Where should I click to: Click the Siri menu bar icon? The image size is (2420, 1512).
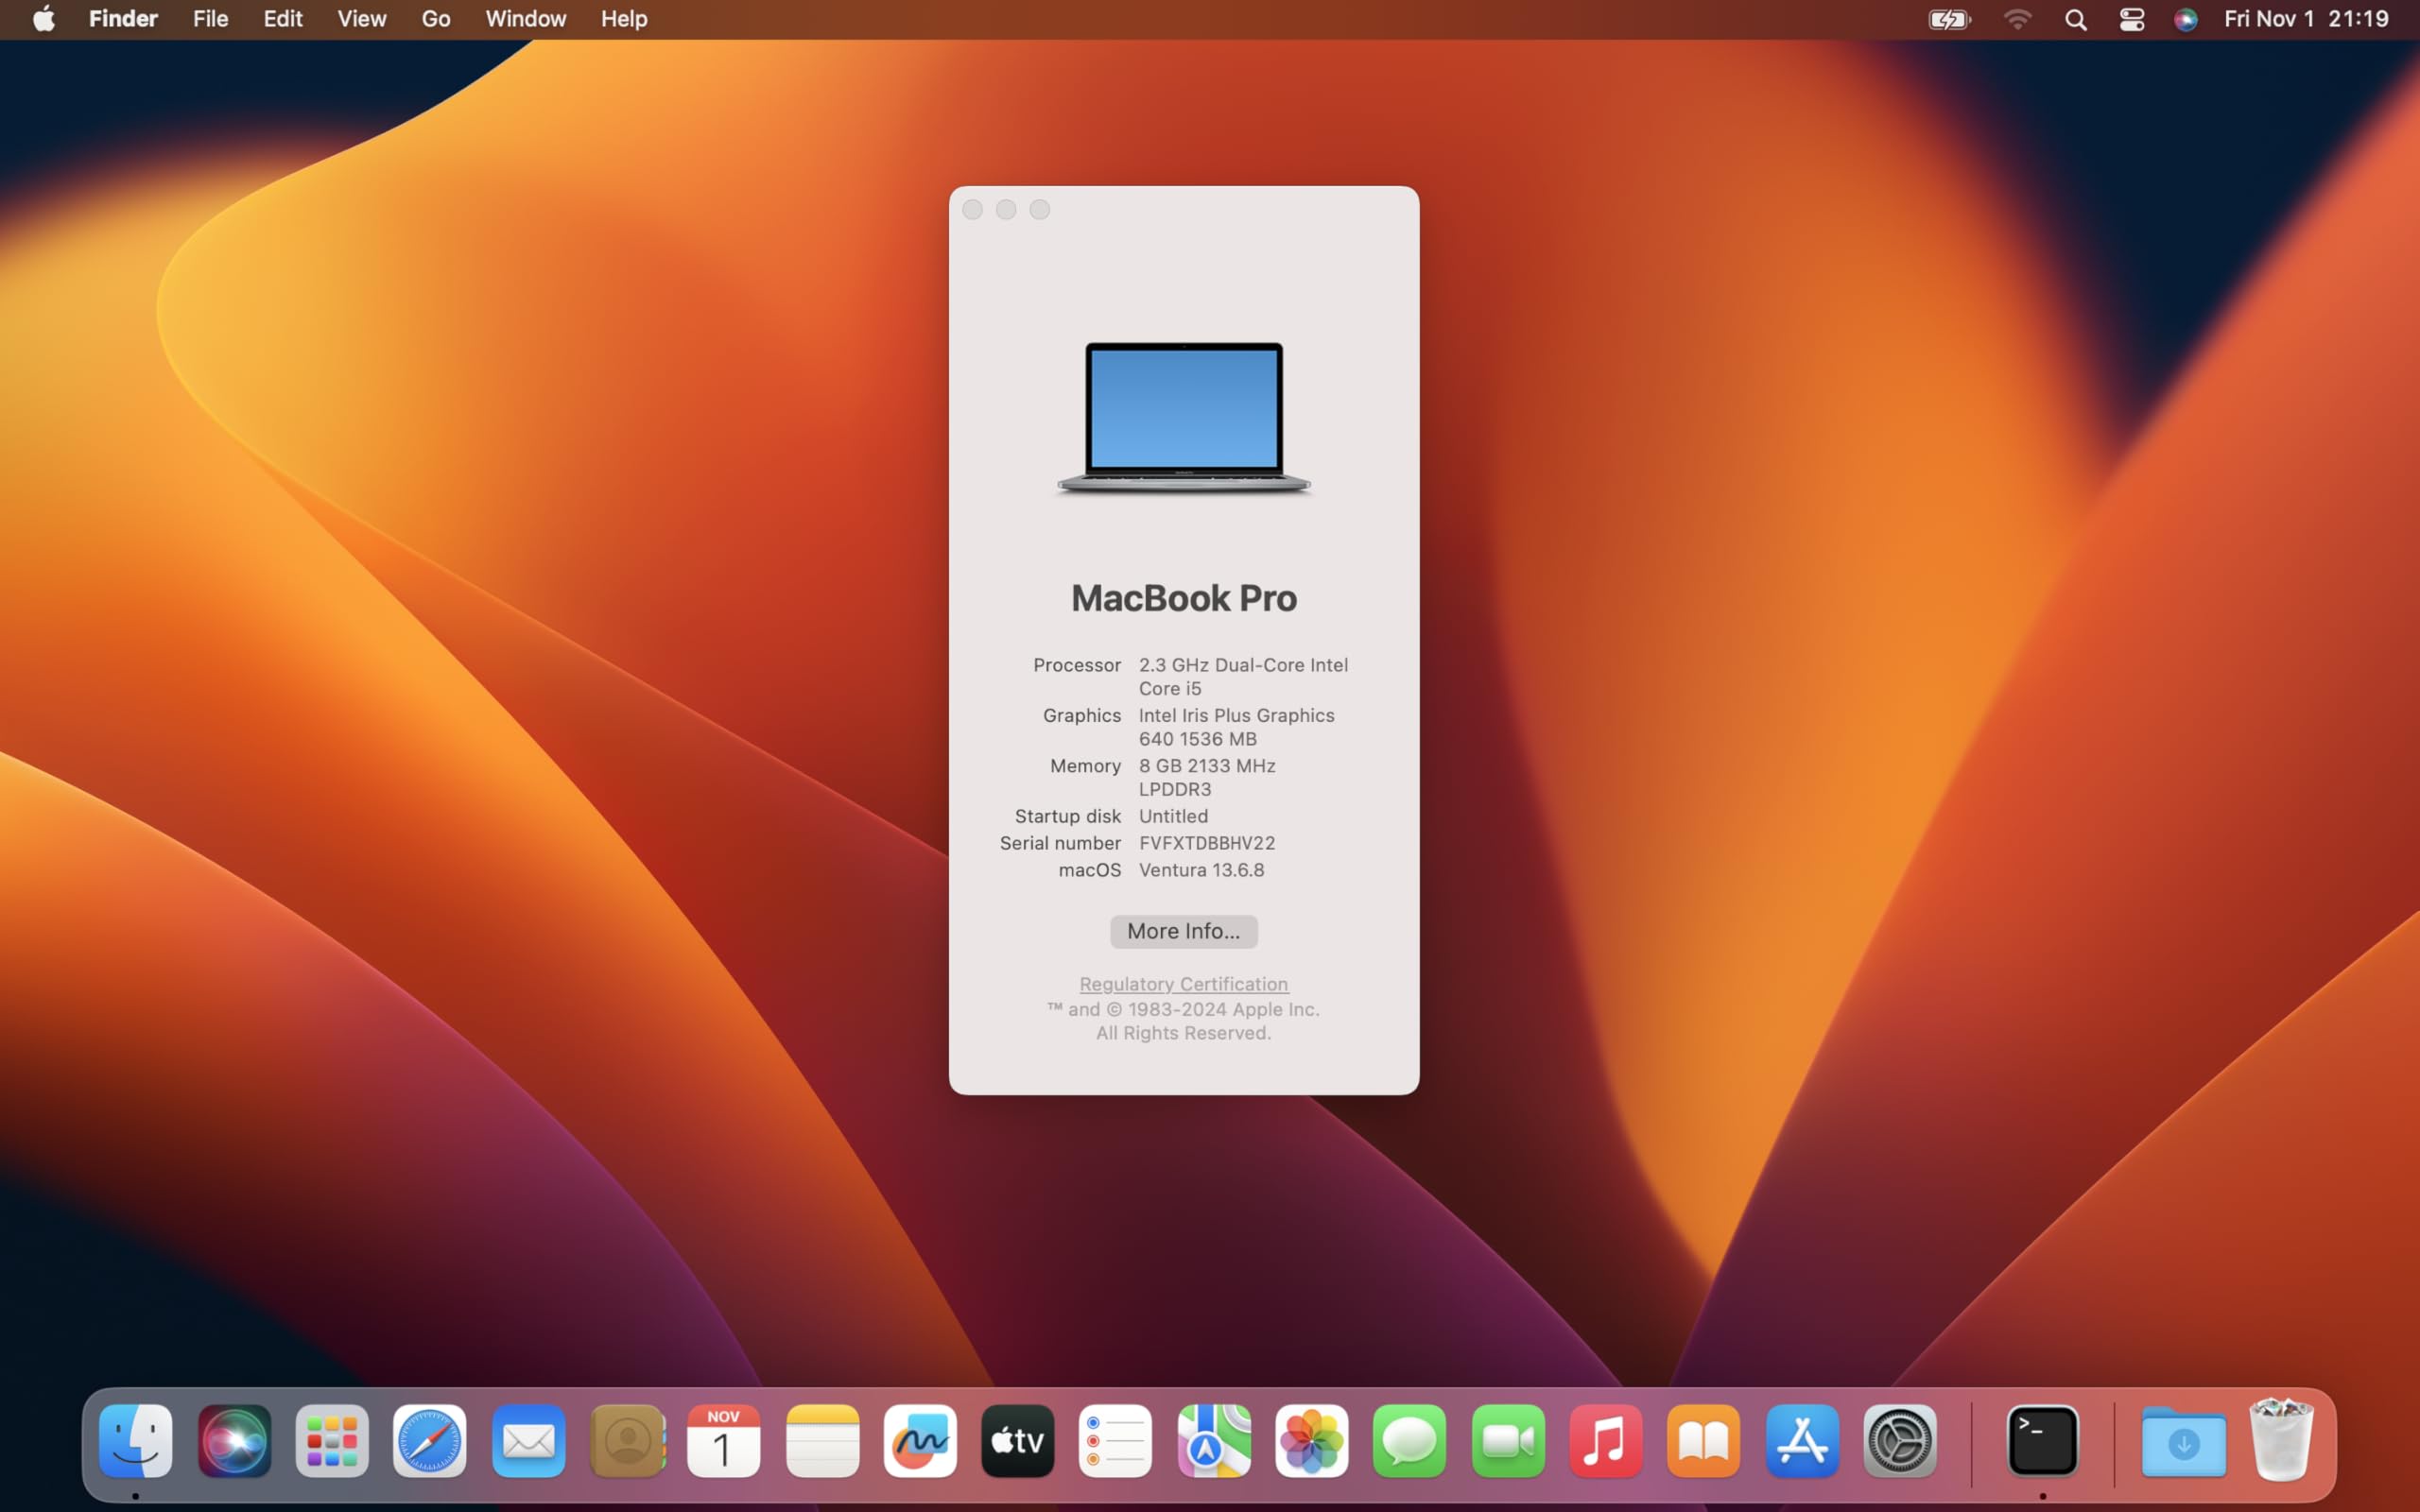(2186, 19)
